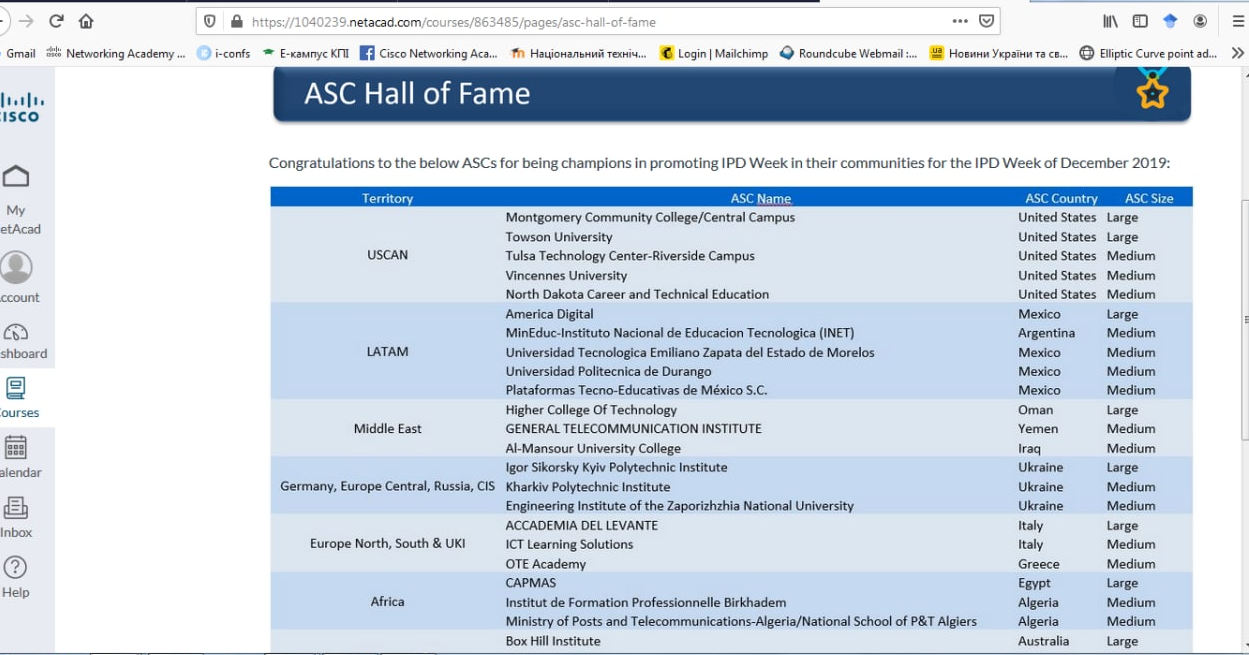Open the Roundcube Webmail bookmark
This screenshot has height=655, width=1249.
(x=849, y=54)
